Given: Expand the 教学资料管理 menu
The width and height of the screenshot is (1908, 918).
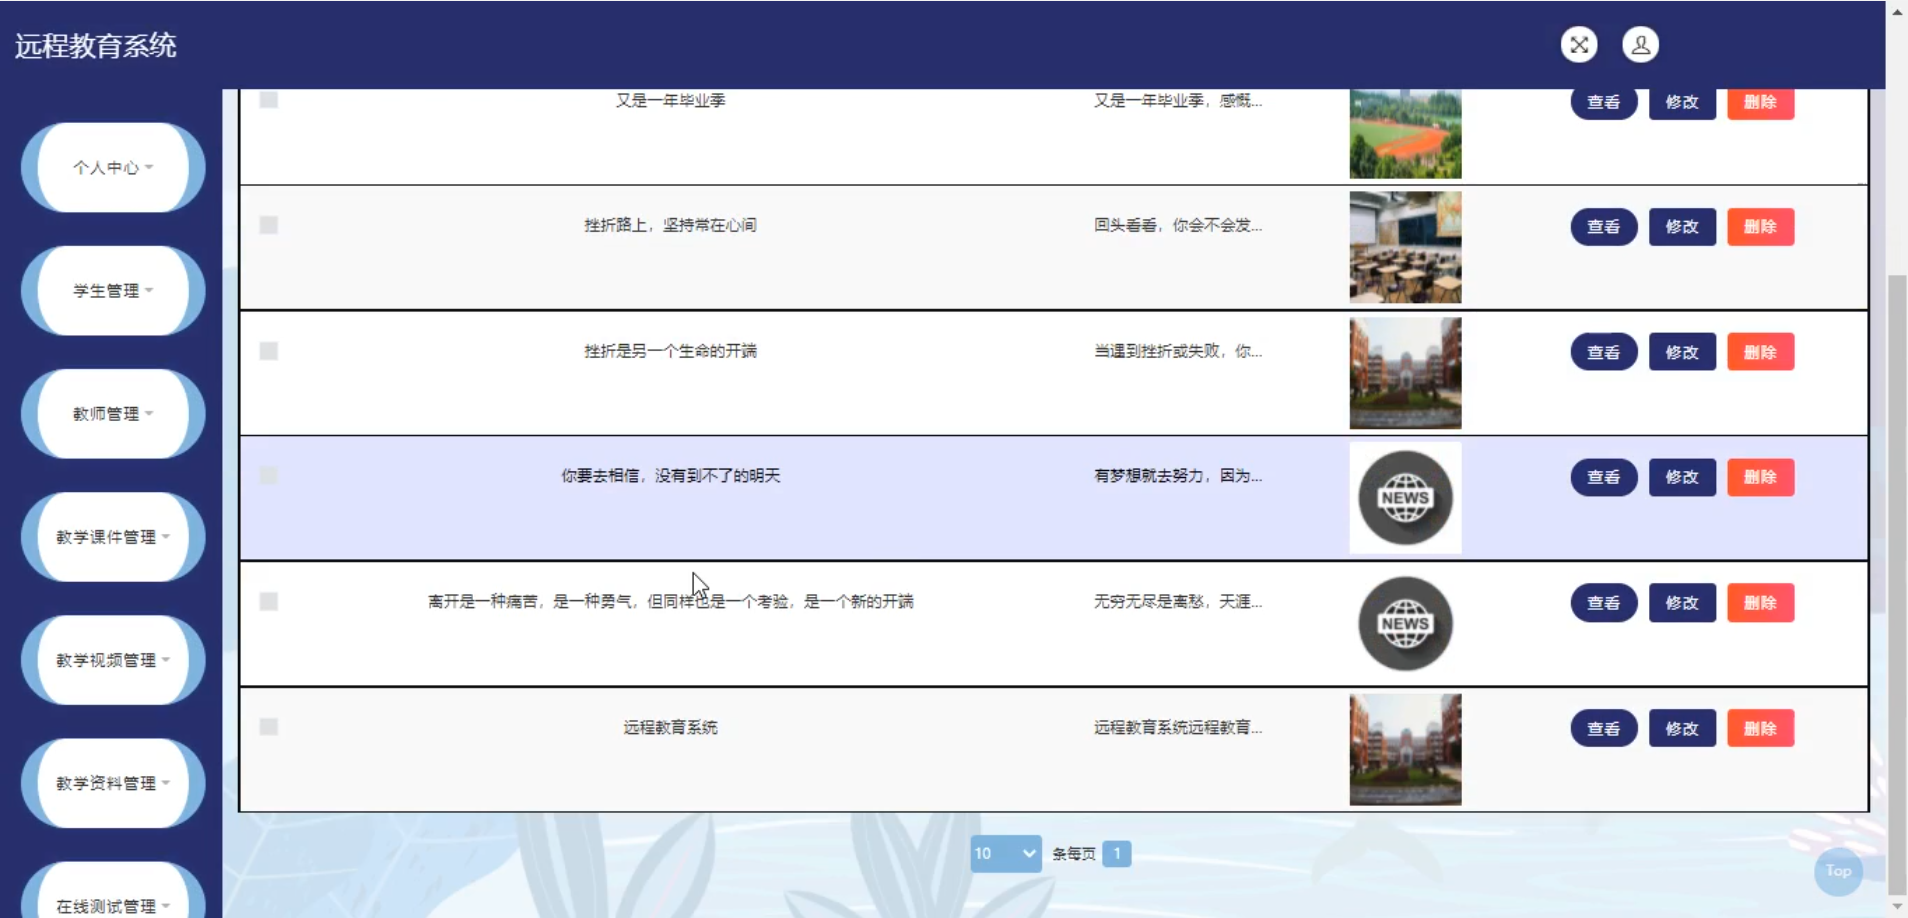Looking at the screenshot, I should pos(113,783).
